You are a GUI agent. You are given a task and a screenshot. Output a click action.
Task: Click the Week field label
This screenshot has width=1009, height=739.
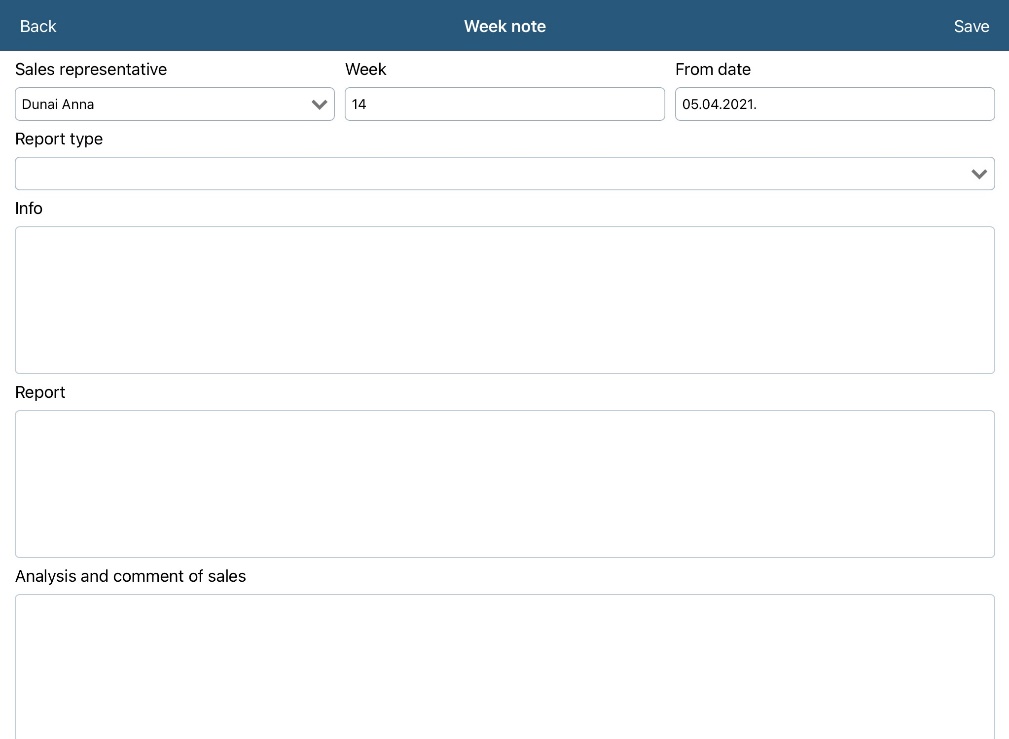[366, 69]
